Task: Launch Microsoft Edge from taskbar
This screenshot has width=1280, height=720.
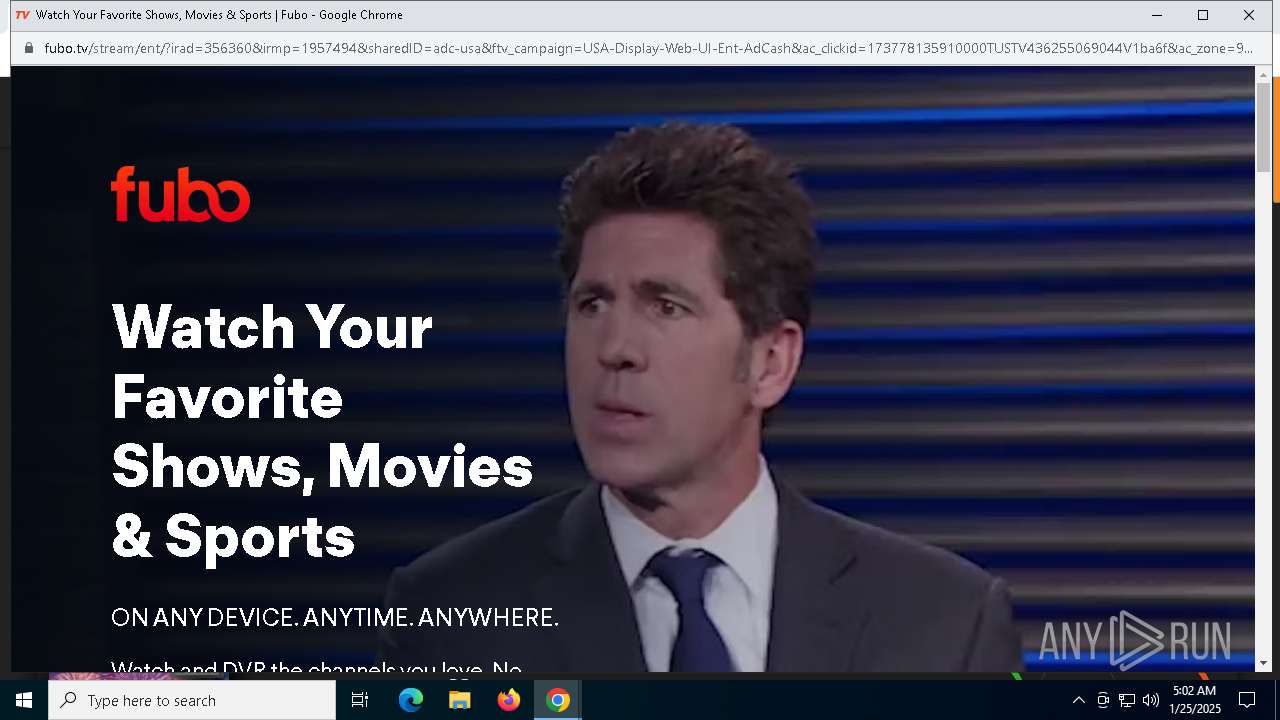Action: [411, 700]
